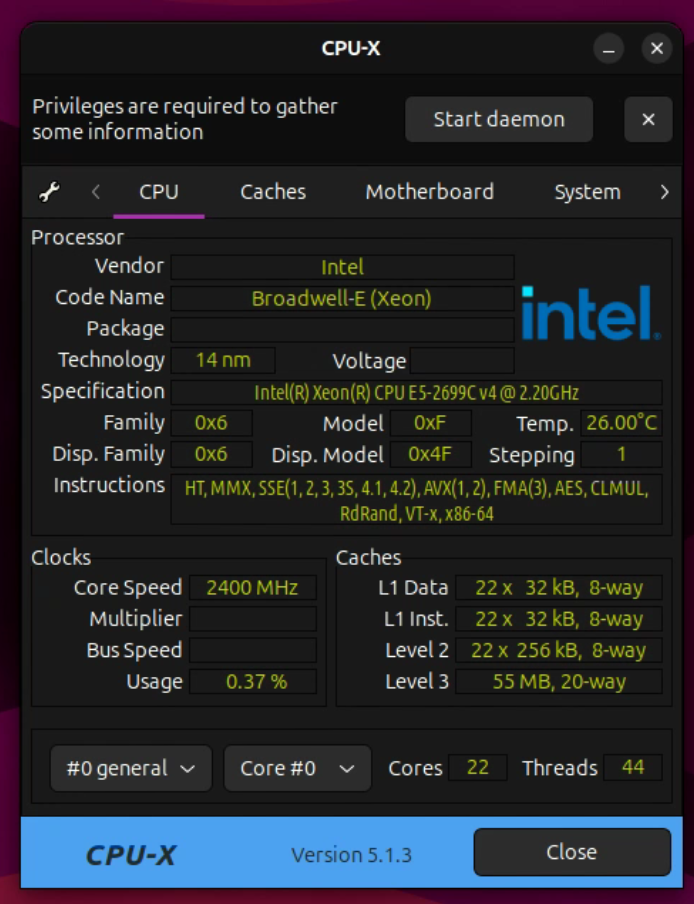Switch to the Caches tab
Screen dimensions: 694x904
point(273,192)
